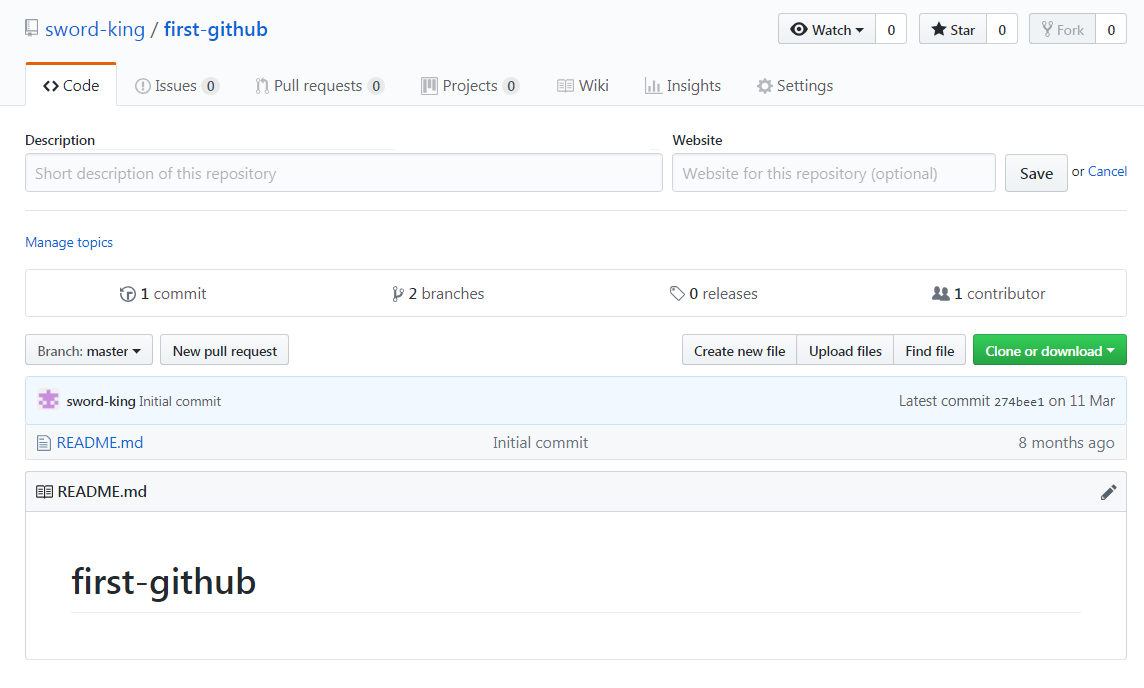Focus the Website input field

834,173
